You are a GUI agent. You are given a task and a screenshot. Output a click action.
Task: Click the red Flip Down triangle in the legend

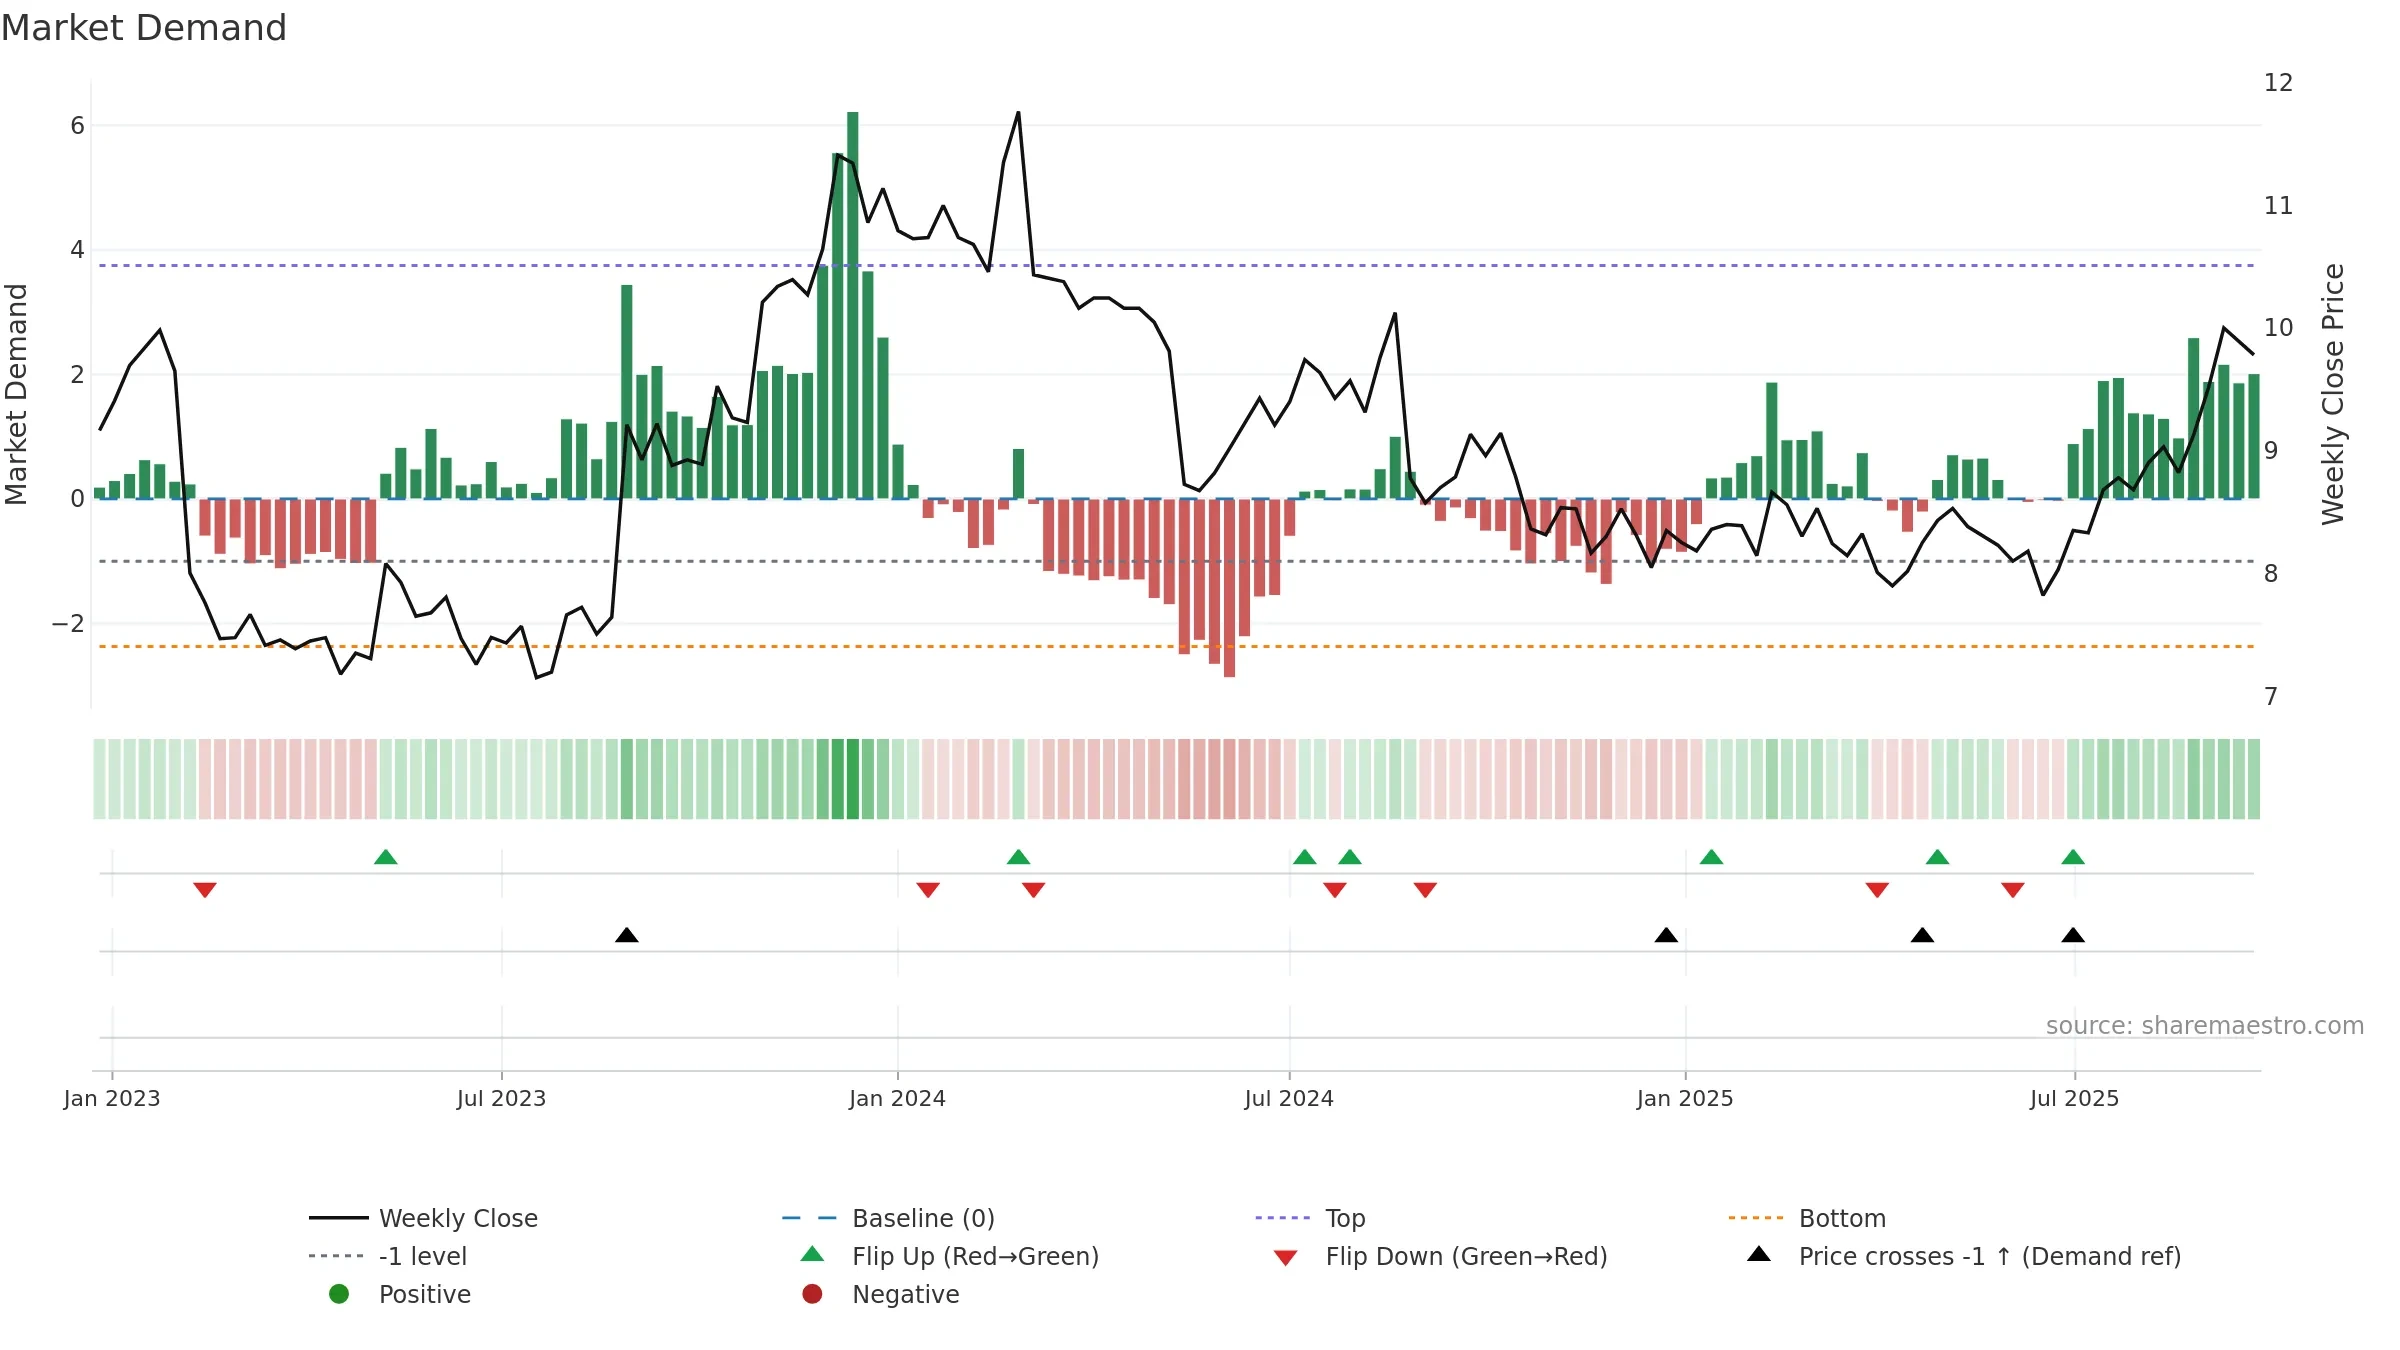pyautogui.click(x=1285, y=1258)
